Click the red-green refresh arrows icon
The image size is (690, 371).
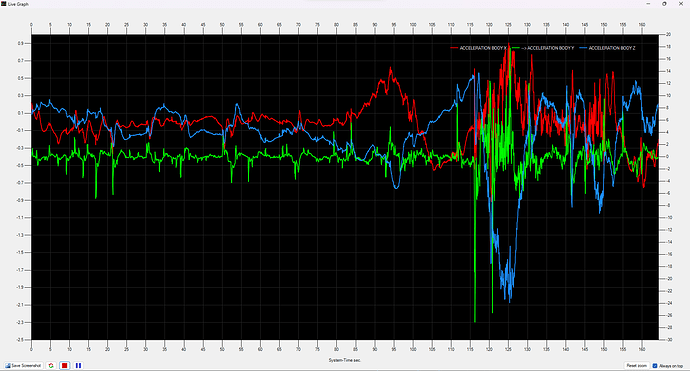pos(51,366)
